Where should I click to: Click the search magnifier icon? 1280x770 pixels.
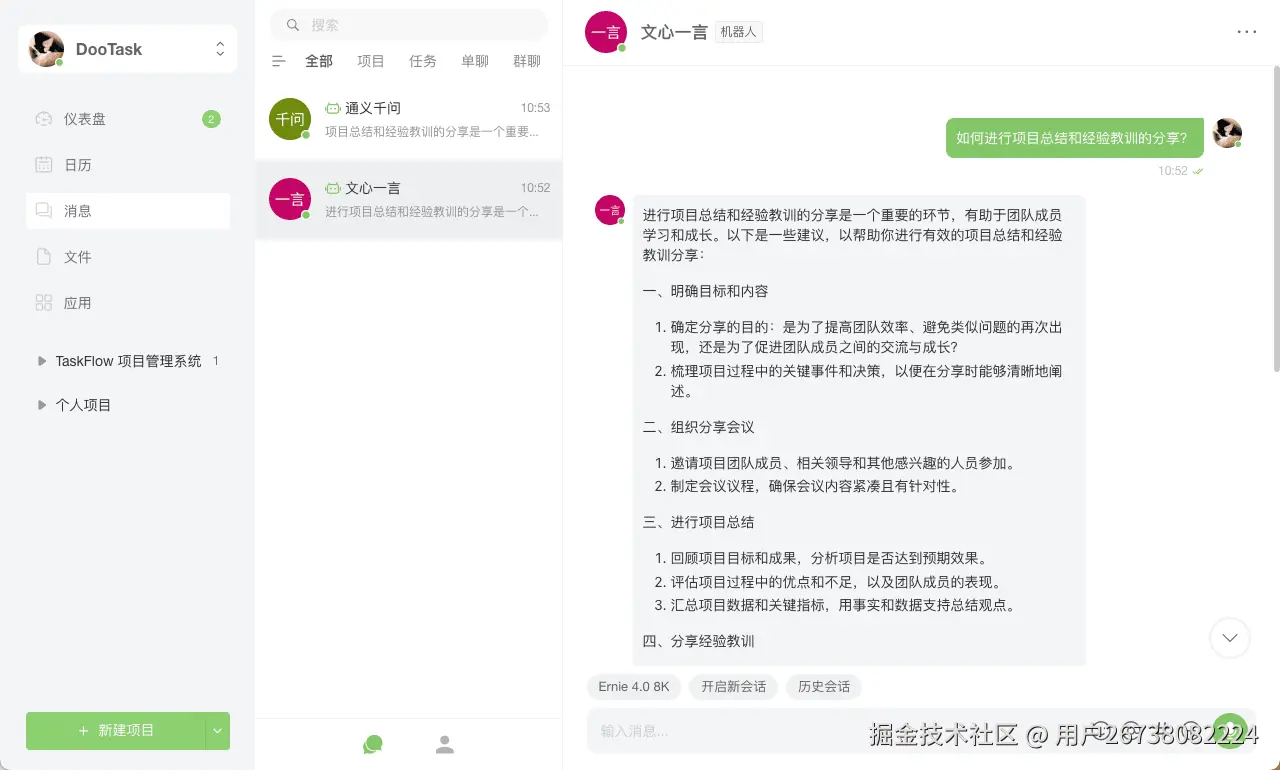pyautogui.click(x=292, y=25)
